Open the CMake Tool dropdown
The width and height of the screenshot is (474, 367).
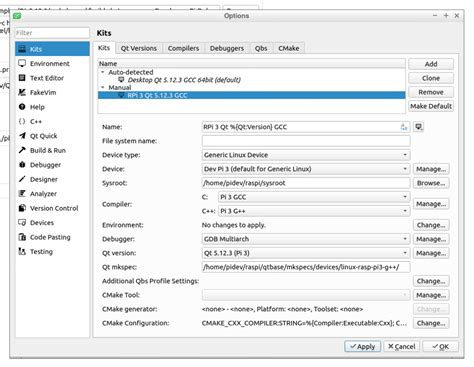point(306,295)
